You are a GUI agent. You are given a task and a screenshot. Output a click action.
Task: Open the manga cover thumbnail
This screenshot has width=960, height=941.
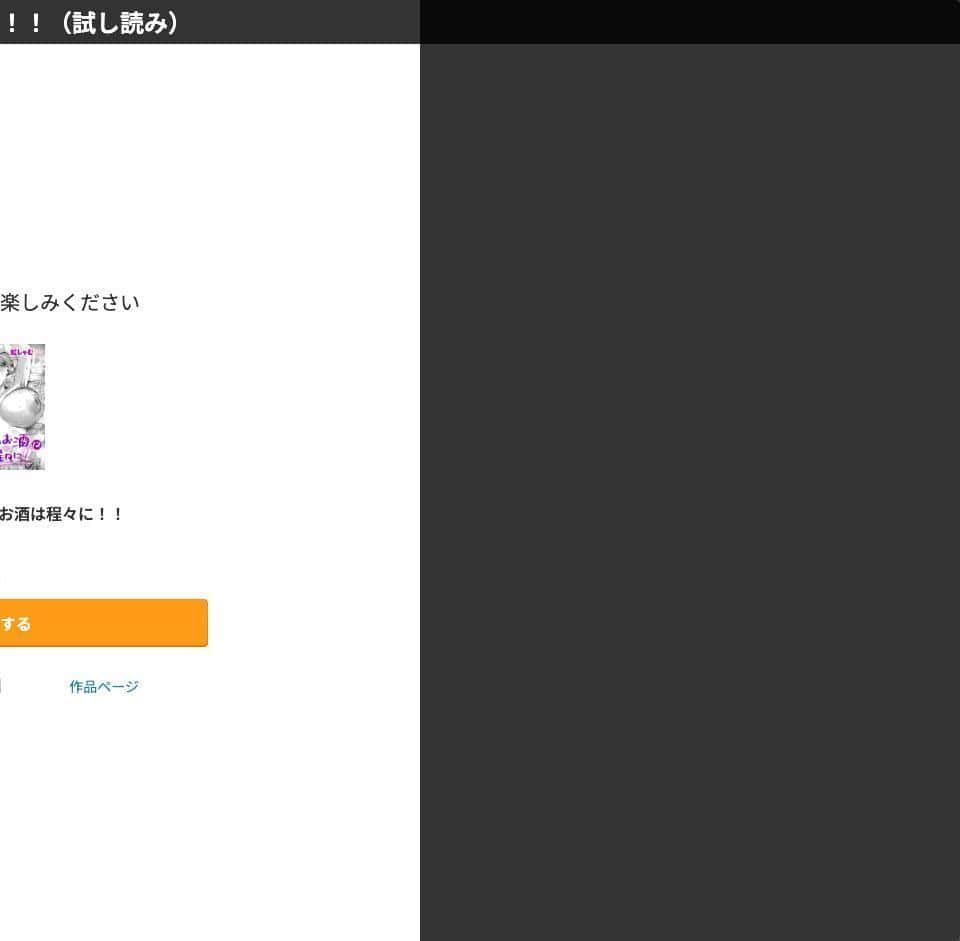pos(22,407)
